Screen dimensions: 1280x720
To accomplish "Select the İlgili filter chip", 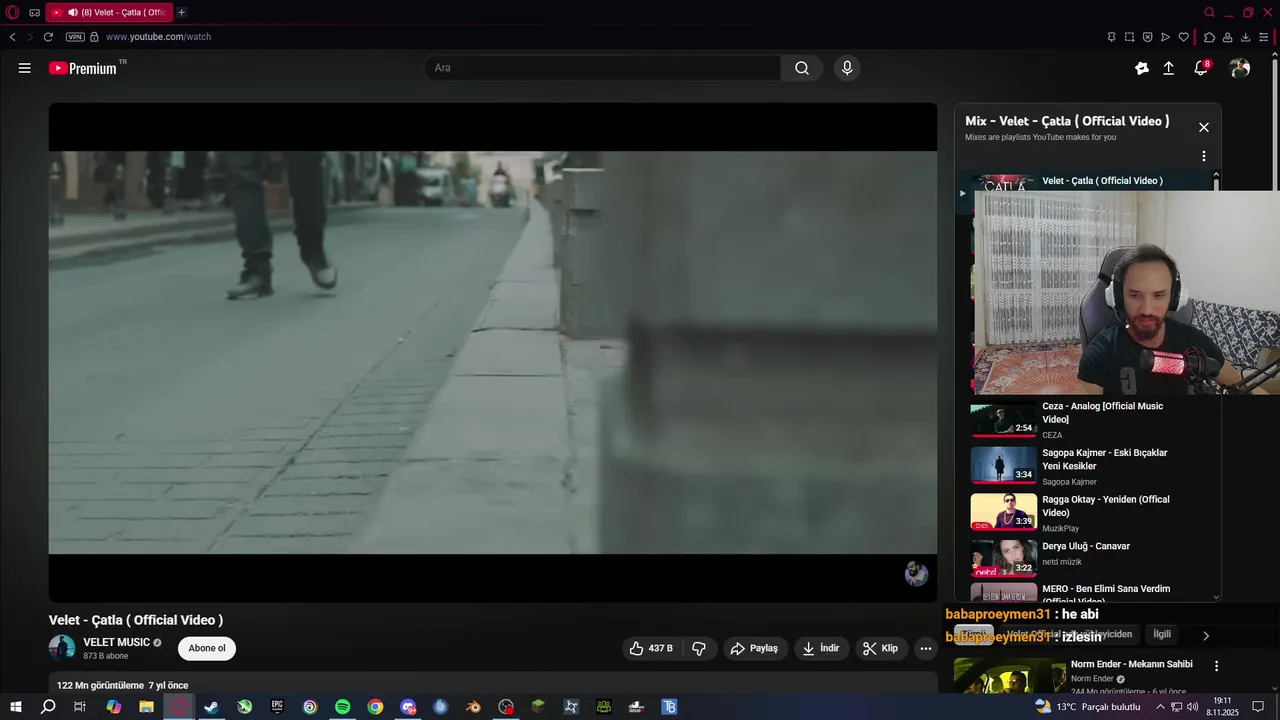I will (1162, 634).
